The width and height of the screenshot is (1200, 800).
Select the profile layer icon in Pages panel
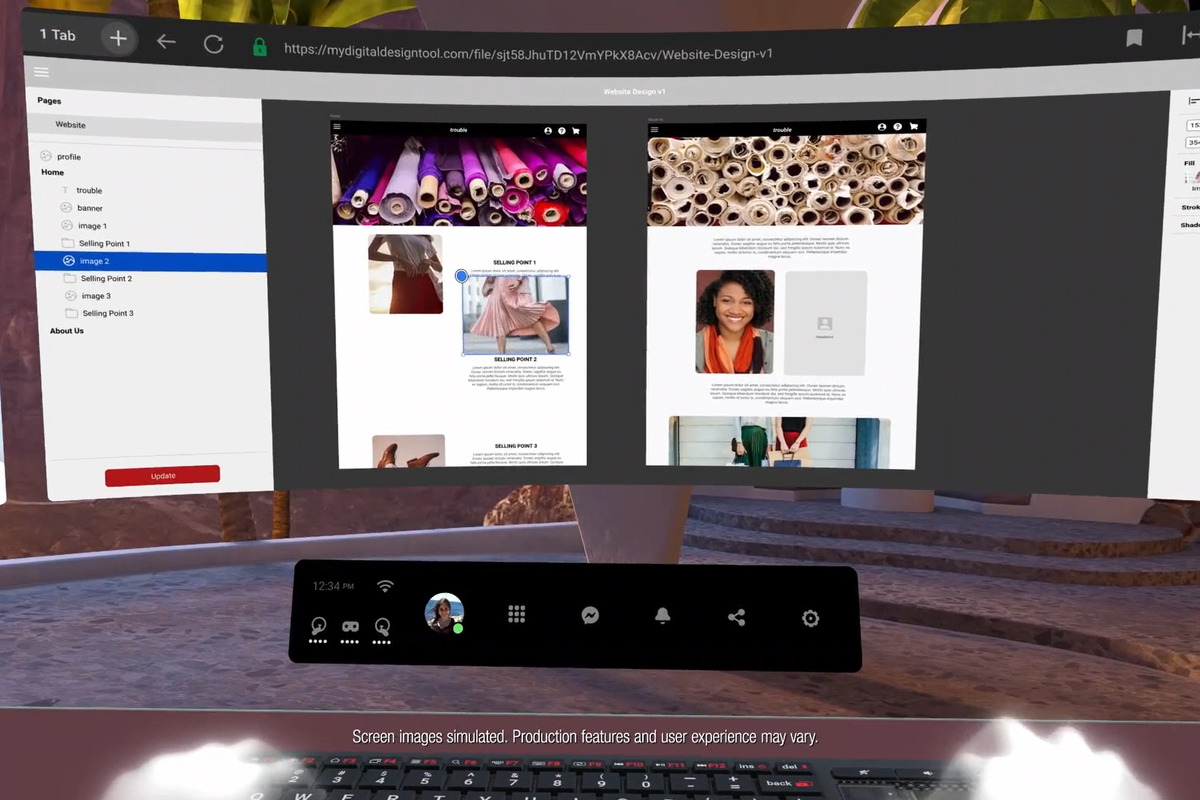click(x=45, y=157)
